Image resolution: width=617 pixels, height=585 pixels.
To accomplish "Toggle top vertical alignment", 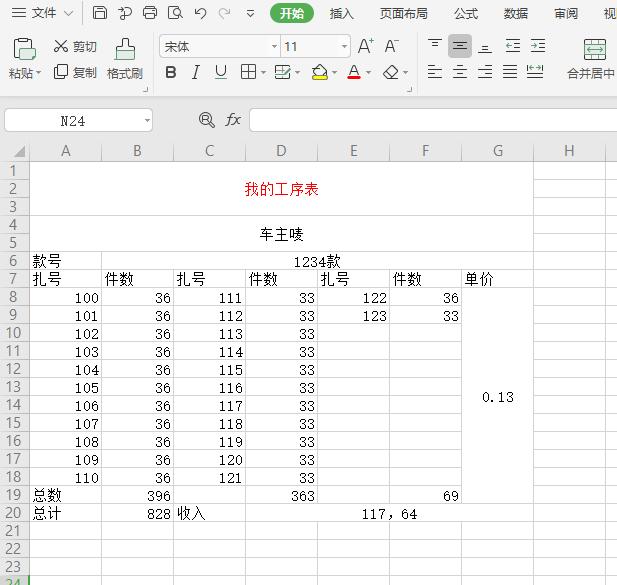I will [x=435, y=45].
